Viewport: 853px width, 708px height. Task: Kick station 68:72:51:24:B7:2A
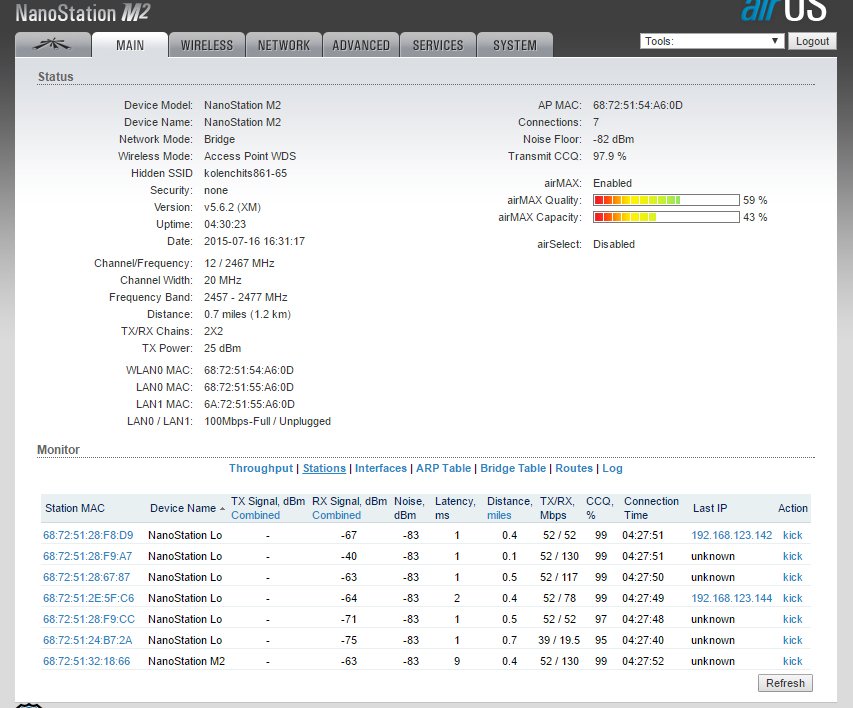pos(793,640)
